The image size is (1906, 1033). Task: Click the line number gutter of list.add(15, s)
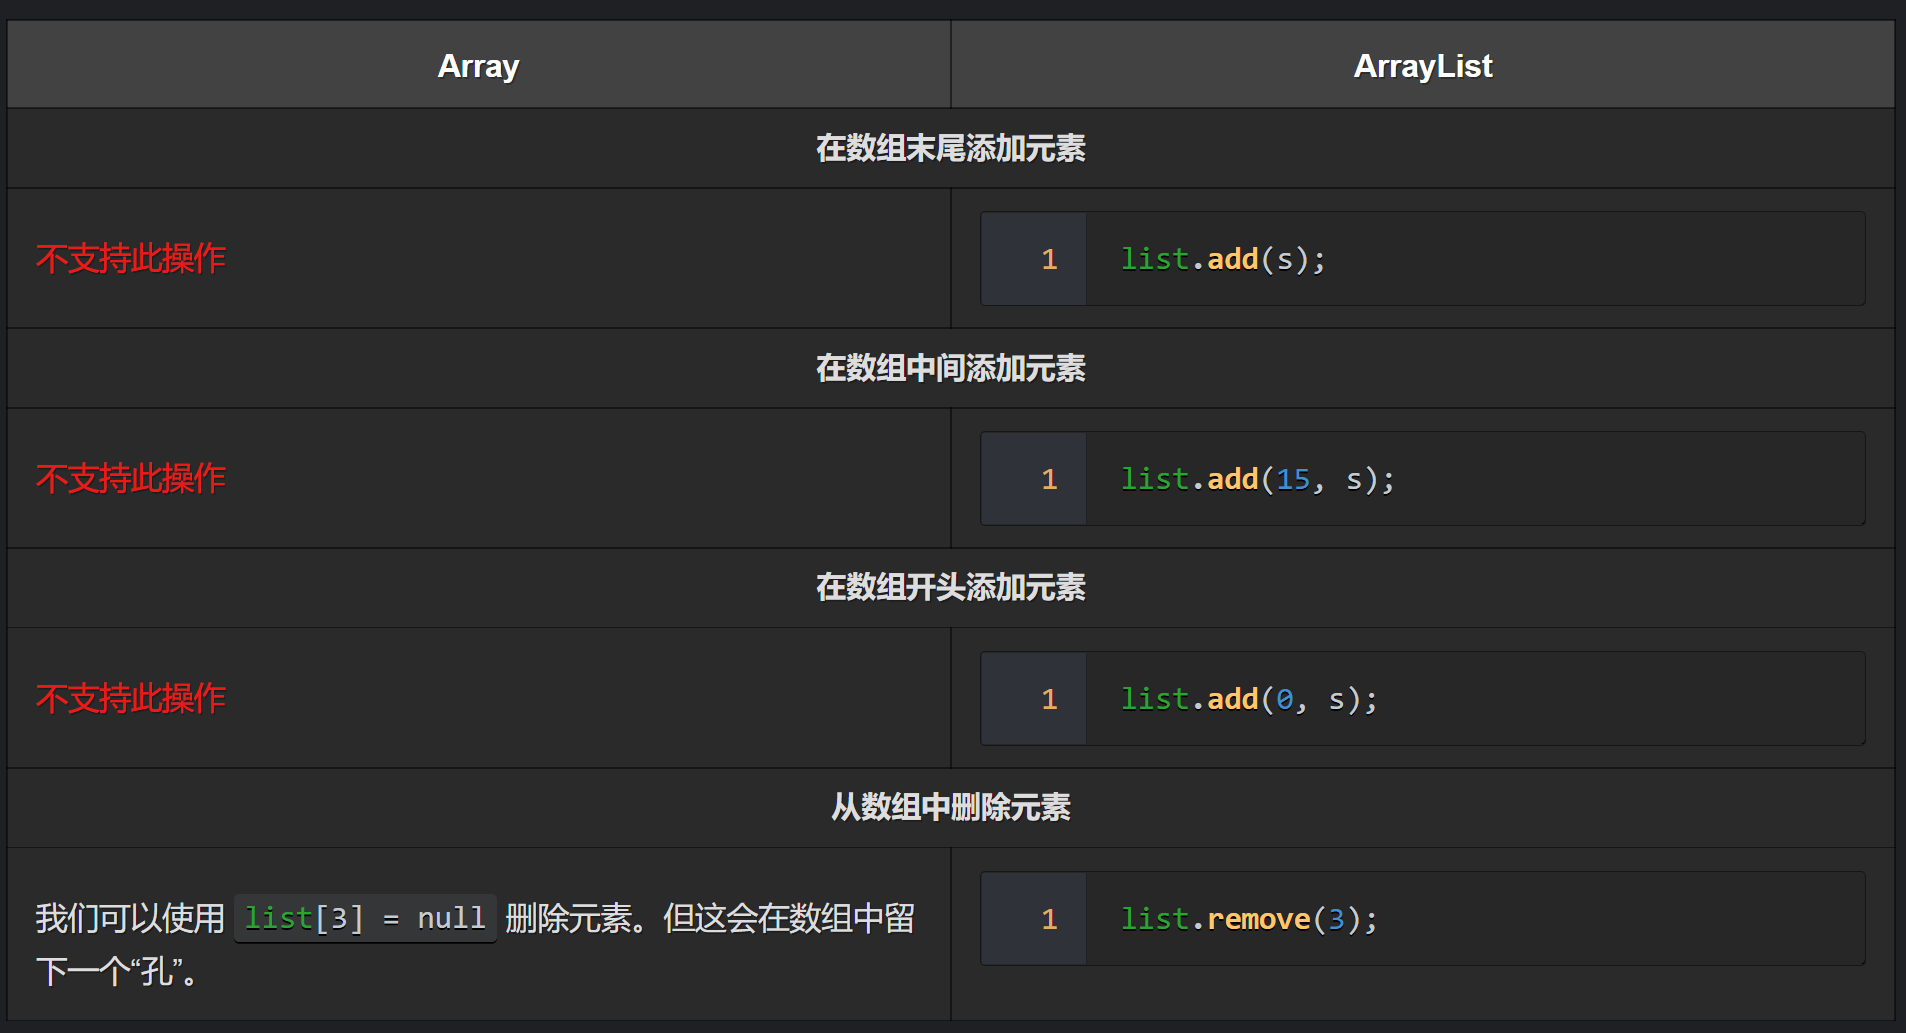1048,479
